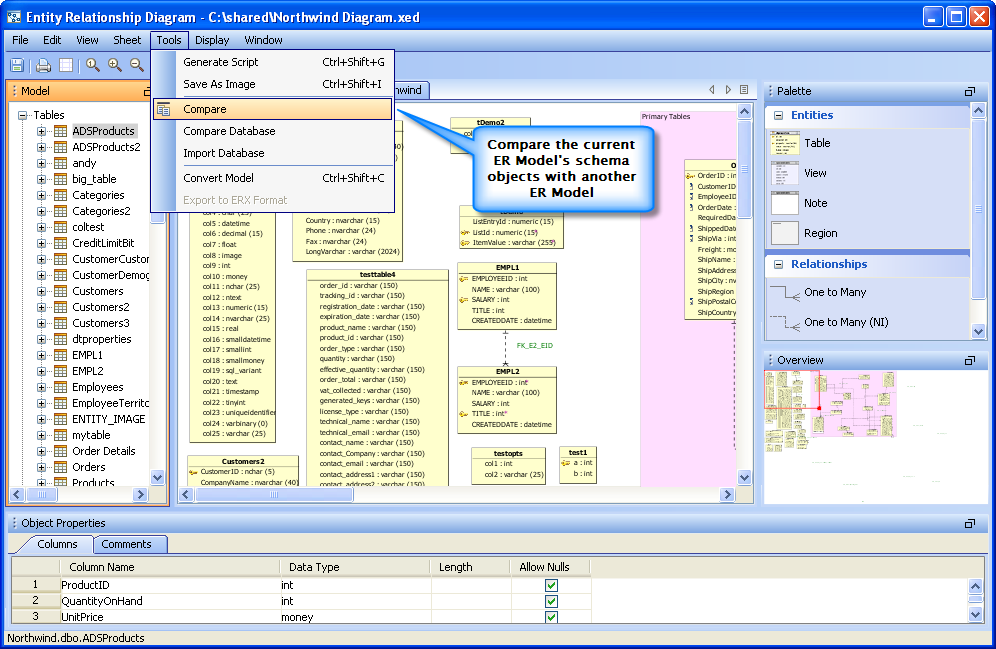
Task: Click the Zoom Out toolbar icon
Action: click(137, 65)
